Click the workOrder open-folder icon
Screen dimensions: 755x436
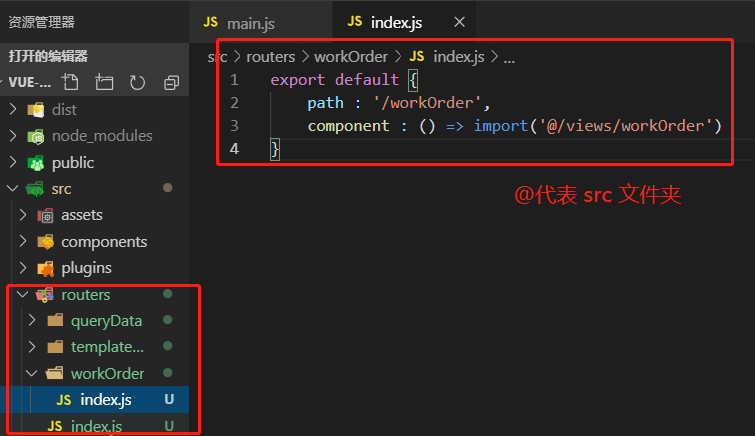point(54,372)
